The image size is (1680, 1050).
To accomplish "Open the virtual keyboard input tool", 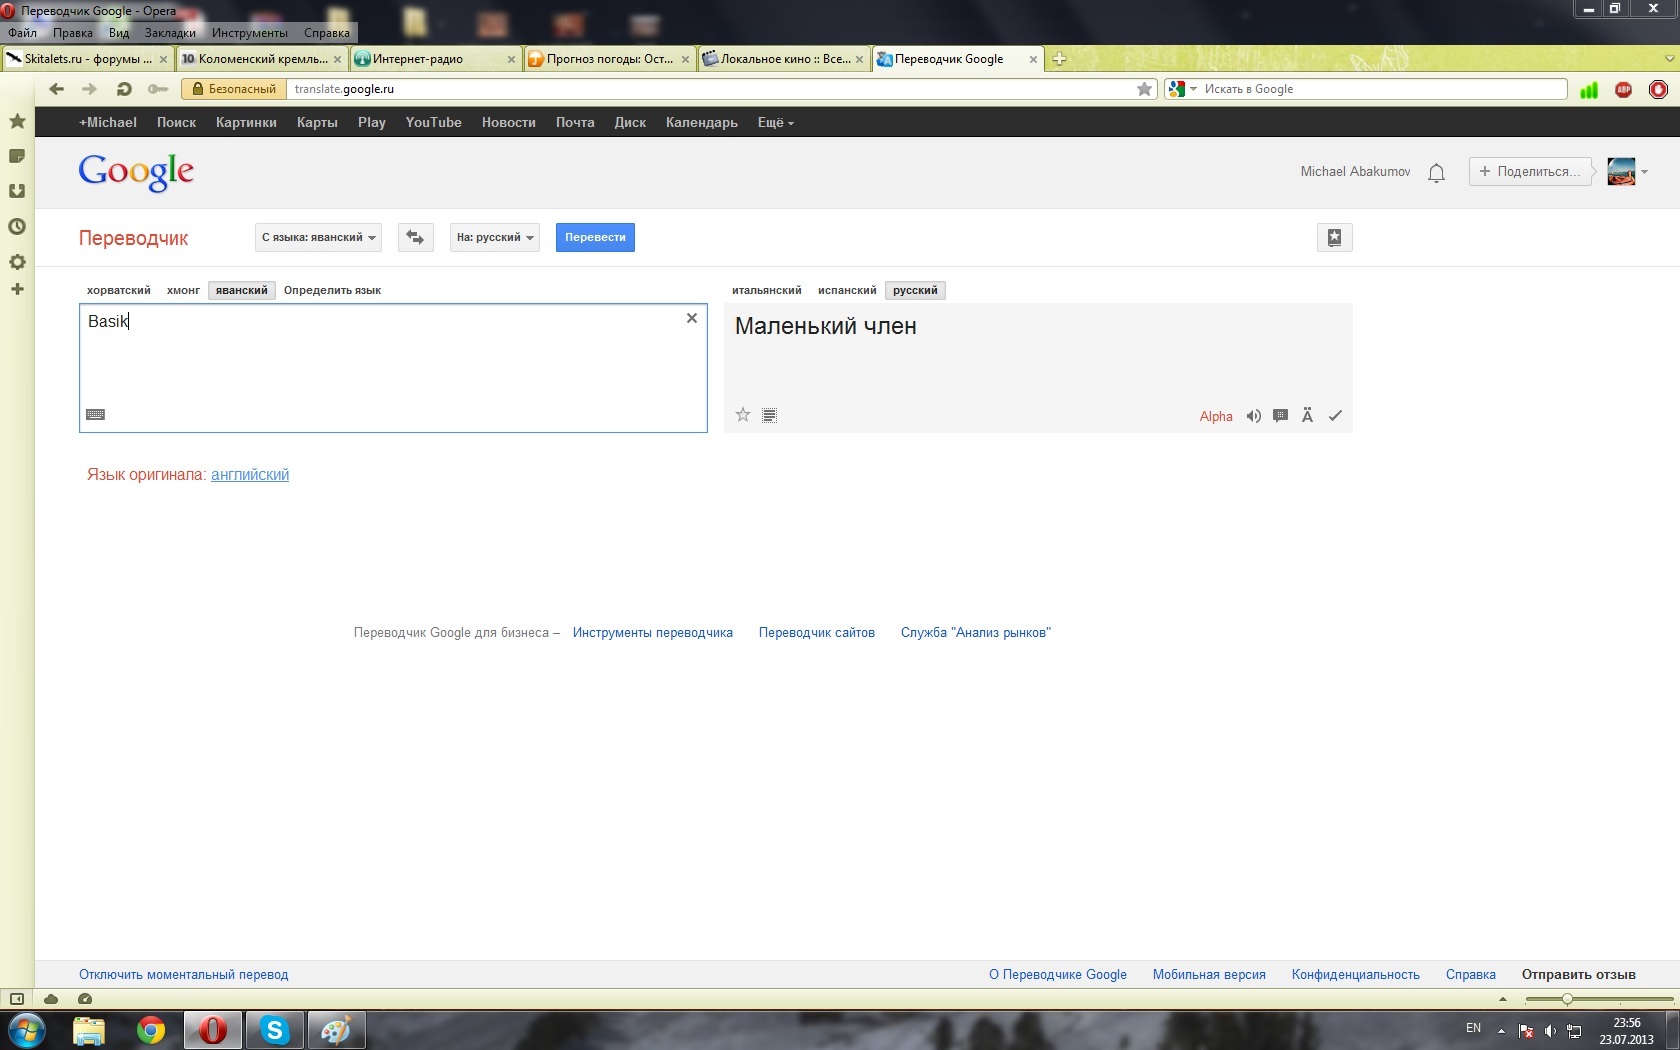I will tap(96, 414).
